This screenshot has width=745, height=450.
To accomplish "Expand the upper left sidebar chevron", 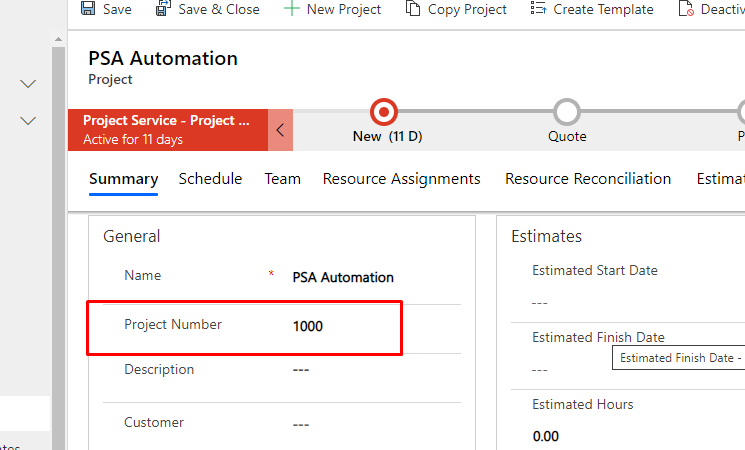I will point(28,84).
